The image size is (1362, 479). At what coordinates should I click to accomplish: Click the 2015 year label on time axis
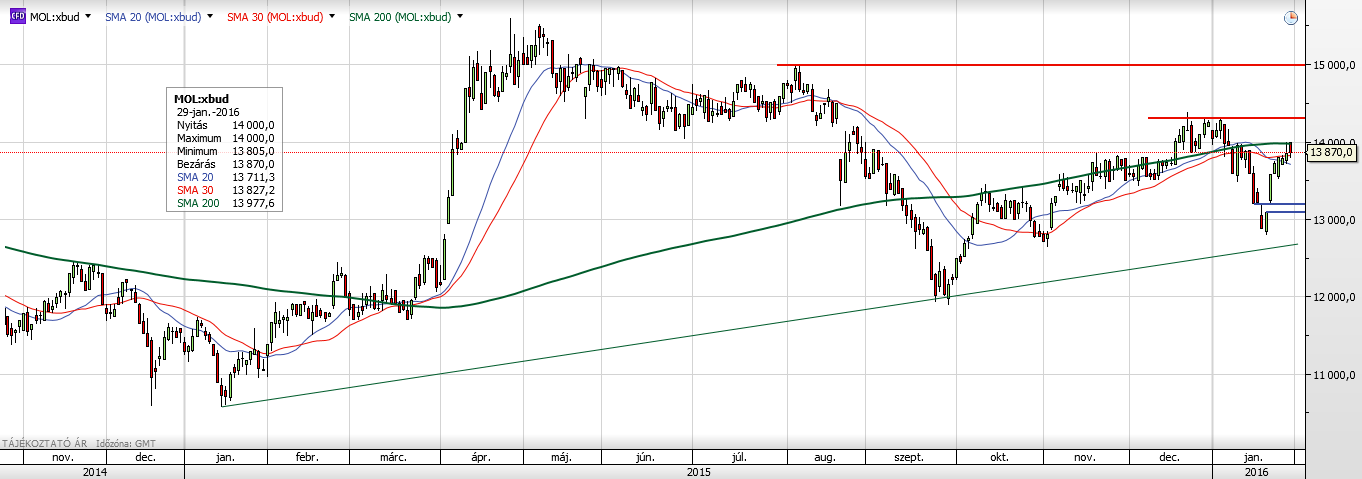[697, 471]
